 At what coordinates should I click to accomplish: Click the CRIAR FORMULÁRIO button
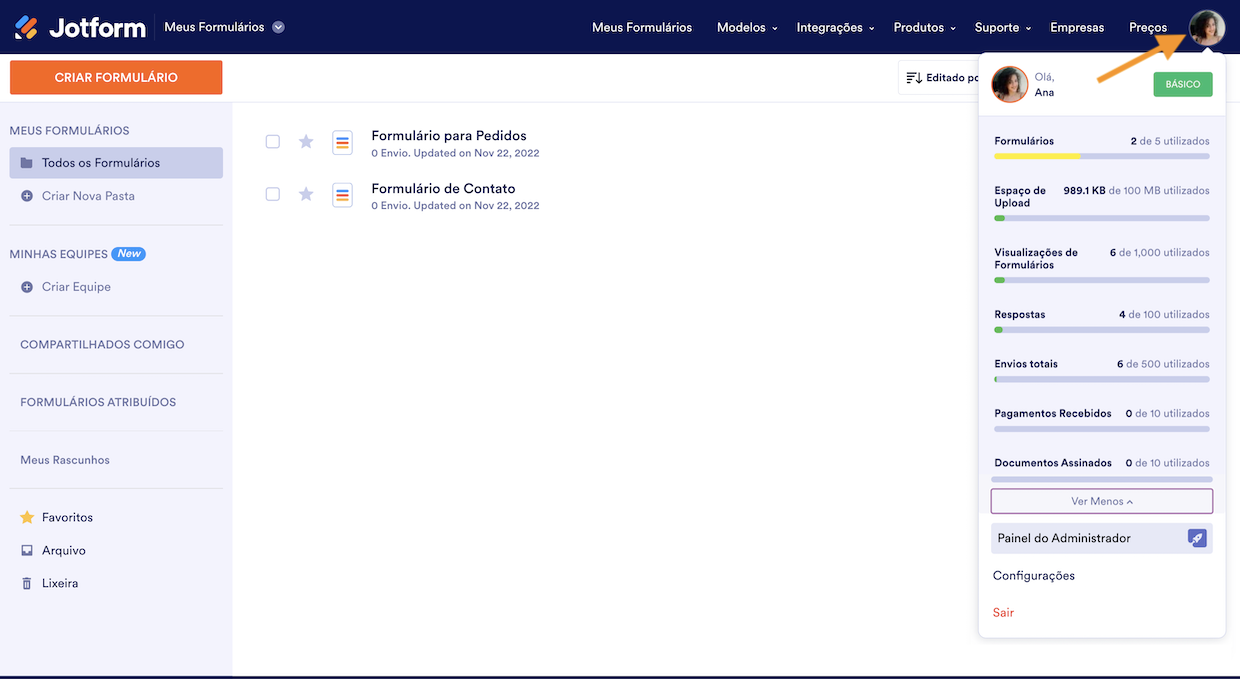click(116, 77)
